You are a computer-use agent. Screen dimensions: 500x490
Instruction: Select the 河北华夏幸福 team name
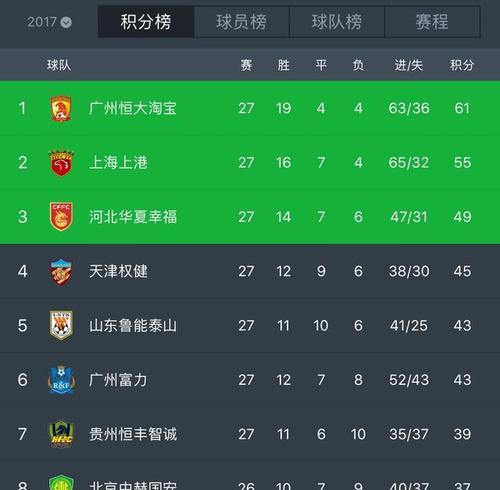coord(133,217)
